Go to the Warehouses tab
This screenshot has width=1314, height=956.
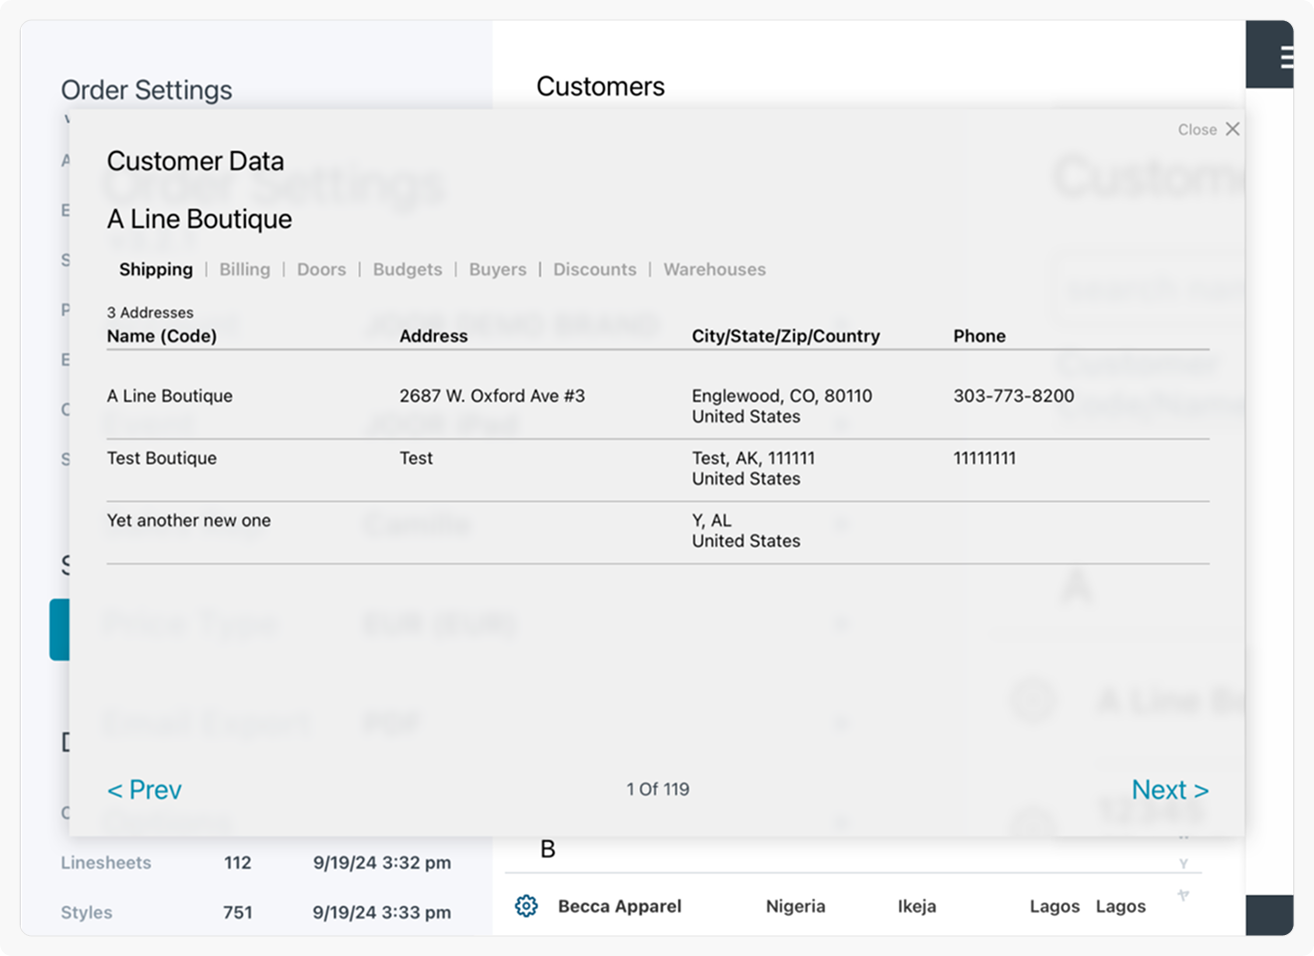(714, 269)
